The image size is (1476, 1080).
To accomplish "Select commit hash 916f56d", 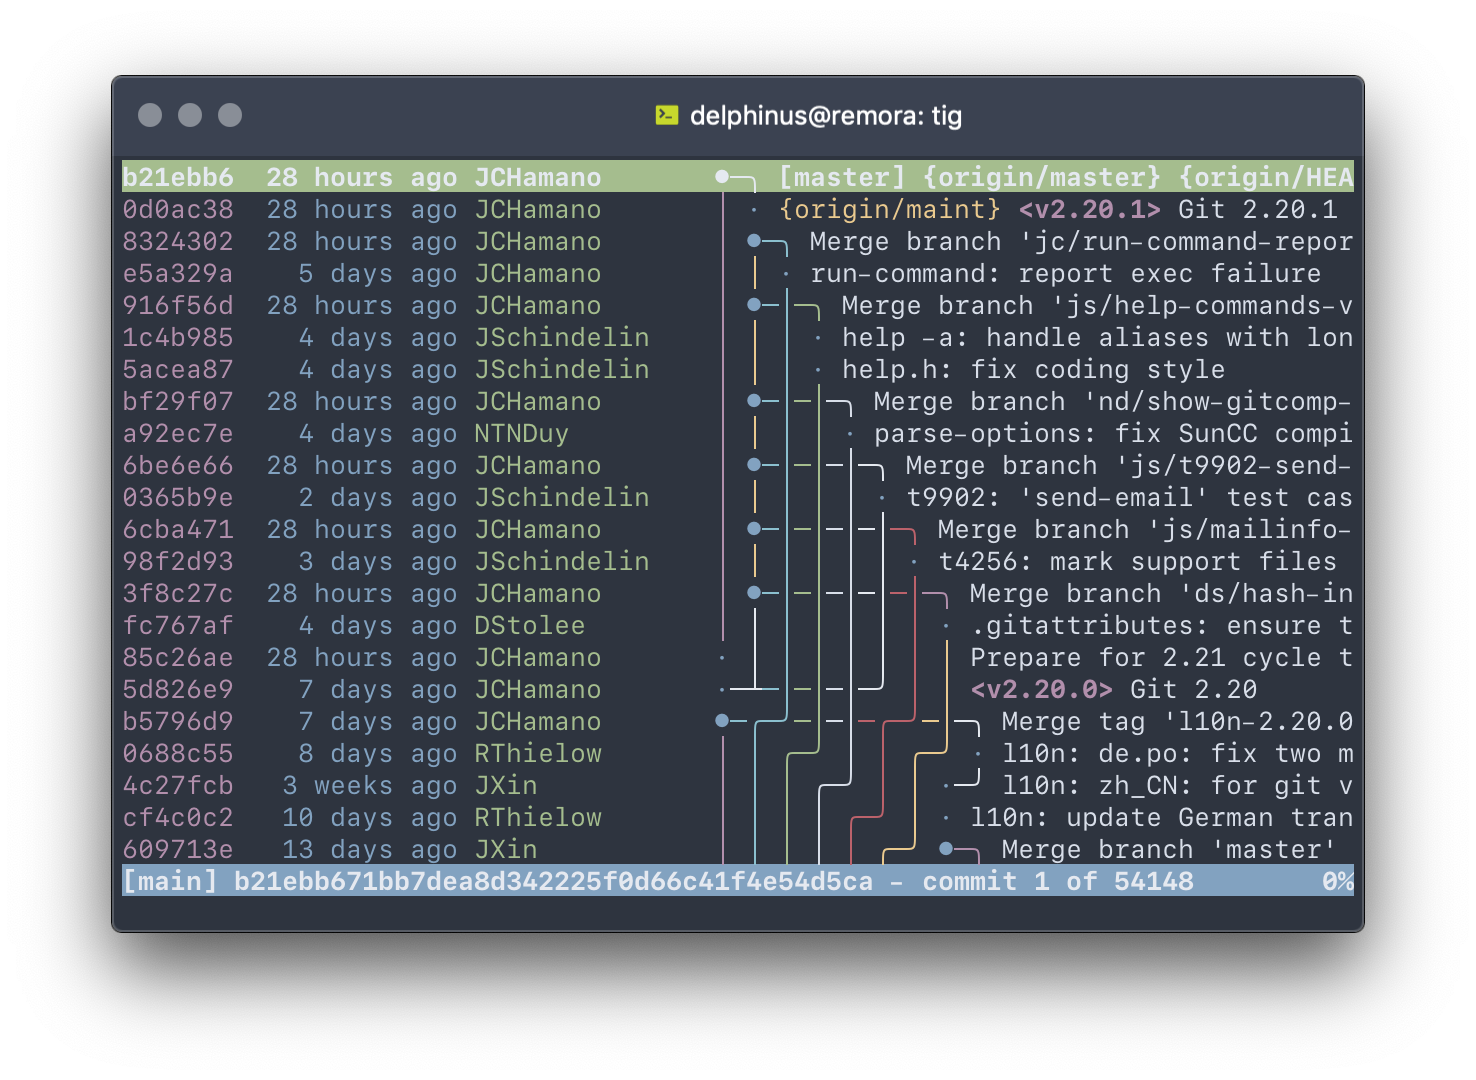I will (x=178, y=305).
